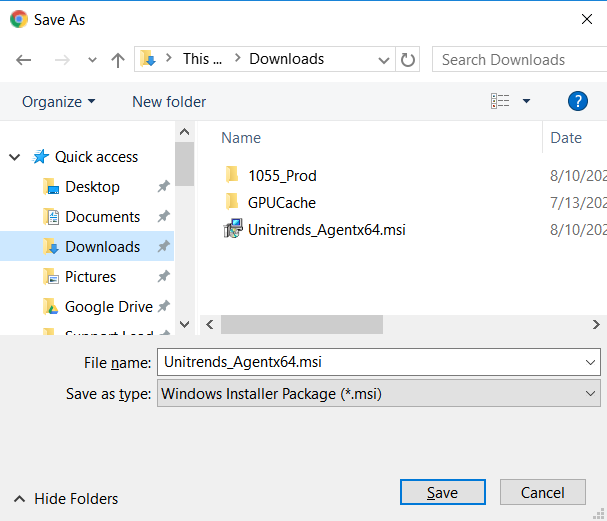Click the change view layout icon
Screen dimensions: 607x521
pos(500,101)
